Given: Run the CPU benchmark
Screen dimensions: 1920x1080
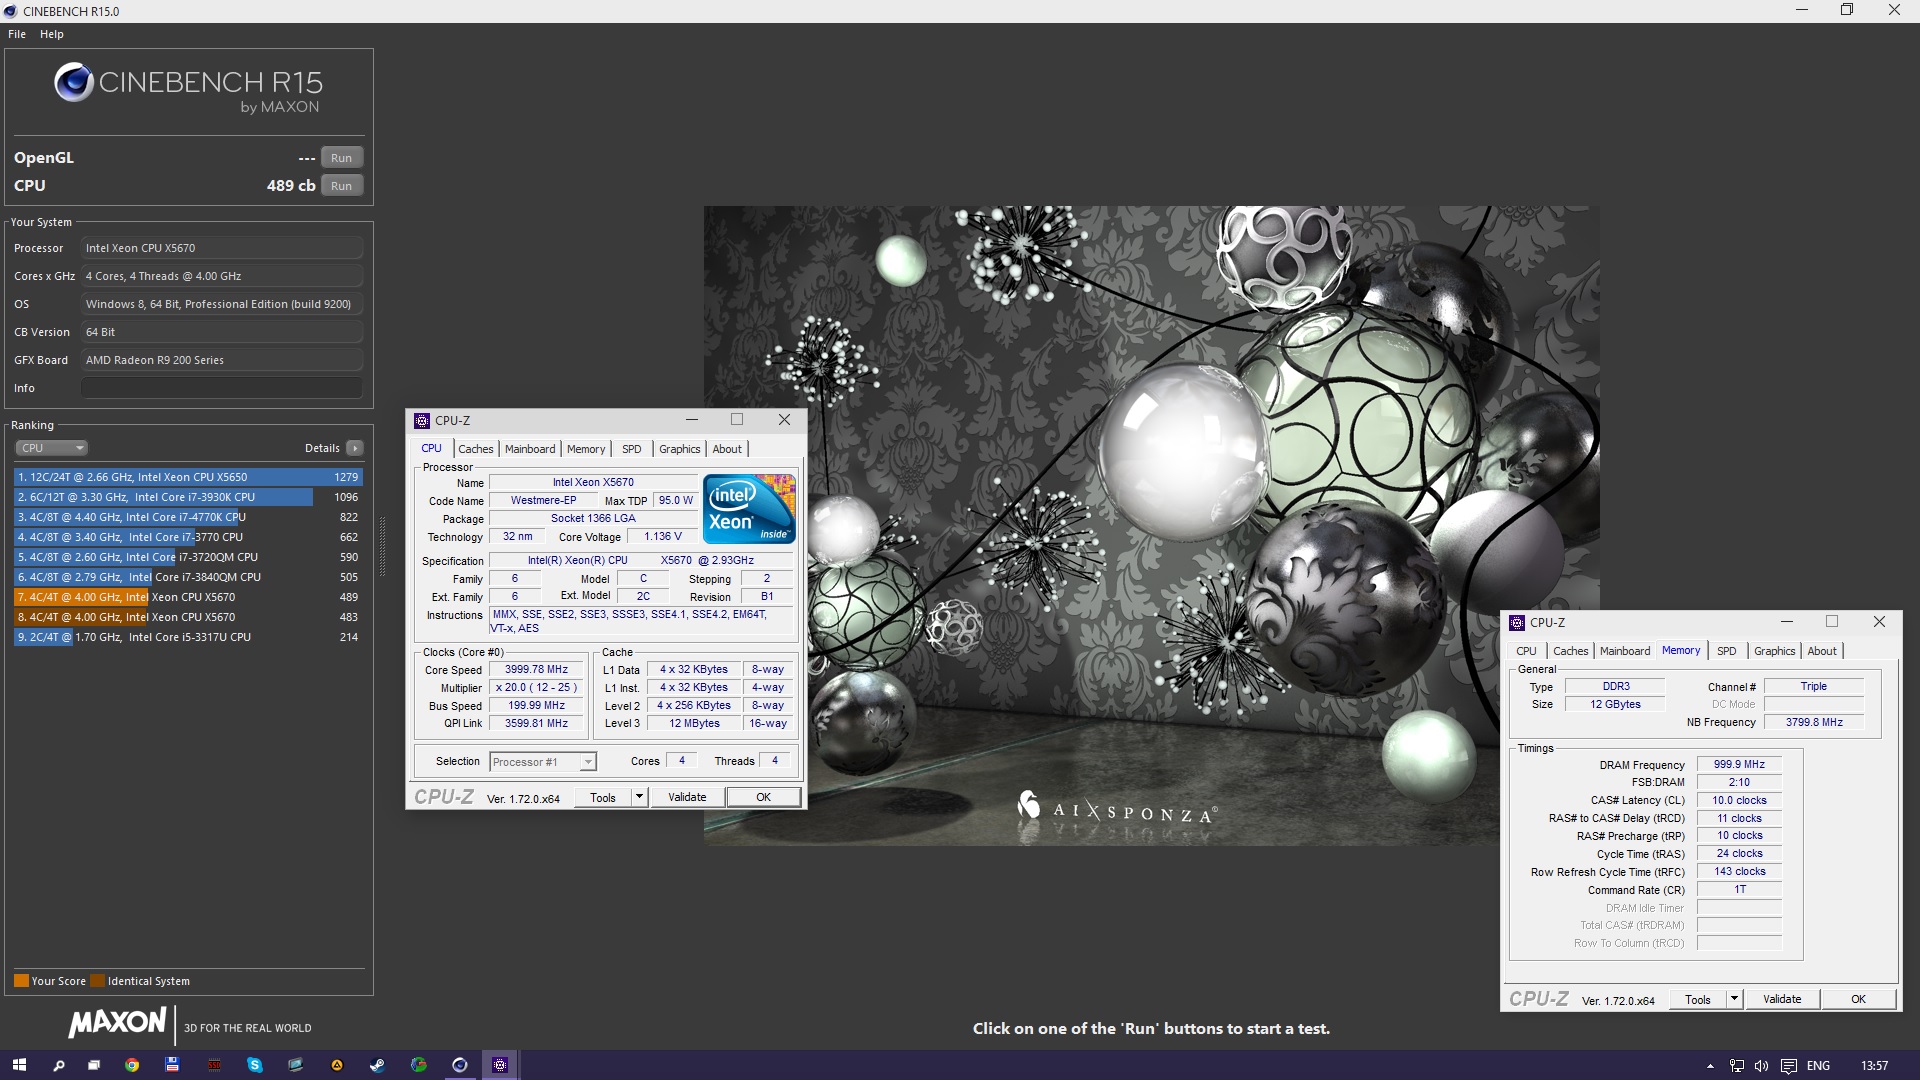Looking at the screenshot, I should coord(341,186).
